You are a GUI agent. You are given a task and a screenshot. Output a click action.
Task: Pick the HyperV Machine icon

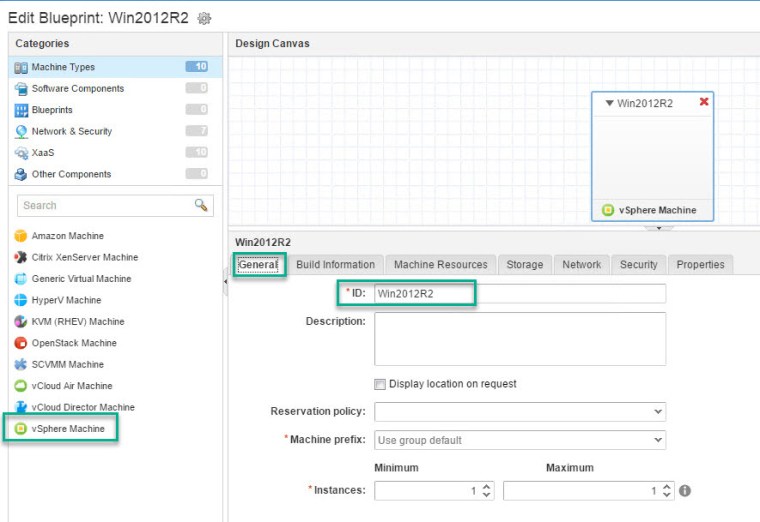point(20,300)
